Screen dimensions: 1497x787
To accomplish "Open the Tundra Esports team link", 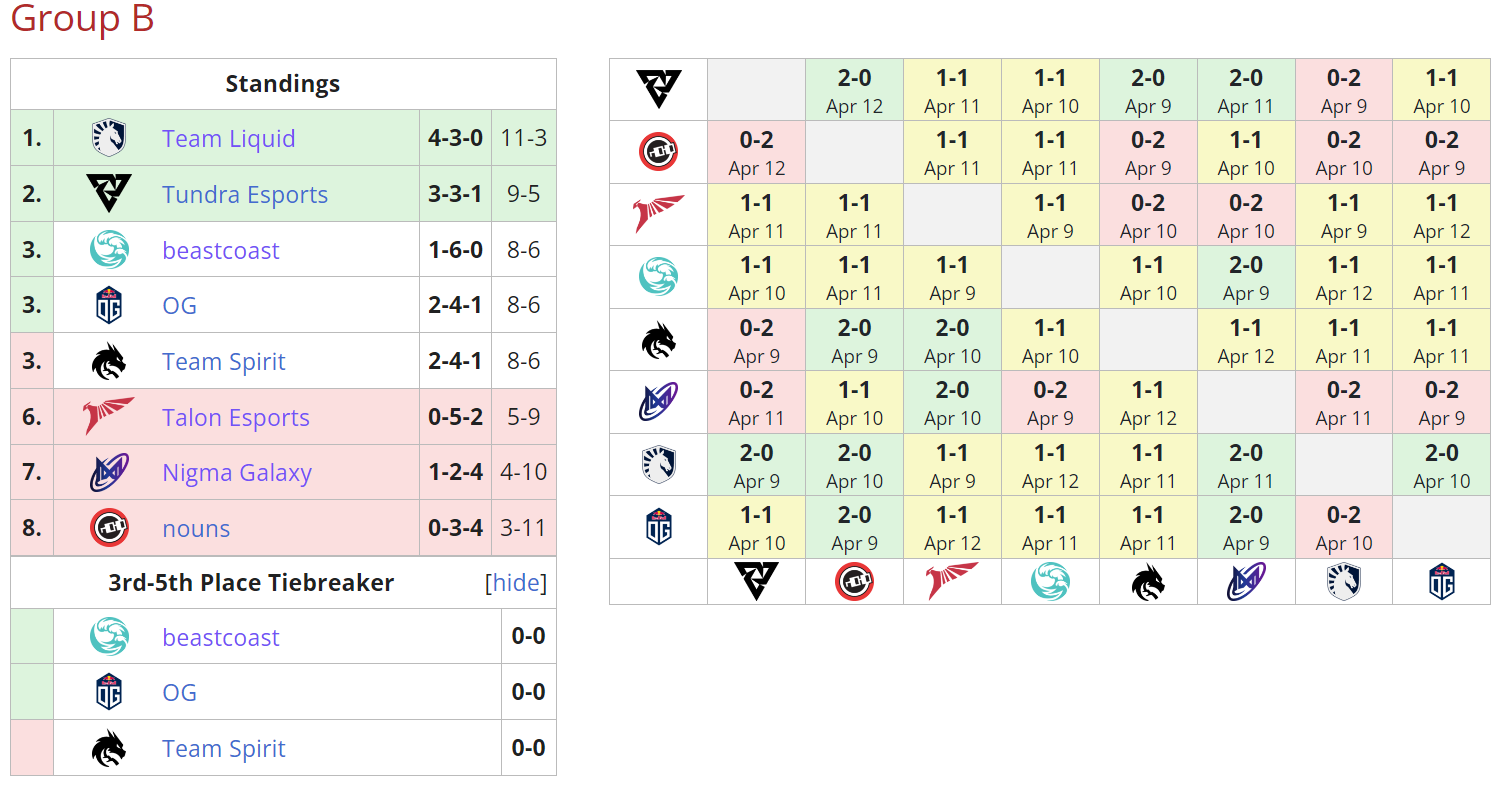I will coord(245,195).
